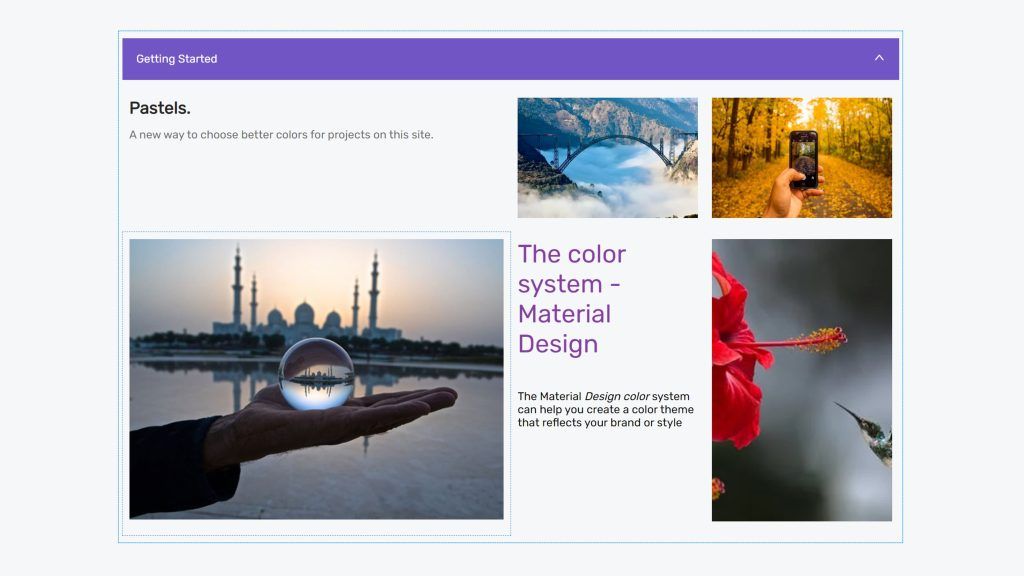
Task: Click the color system Material Design heading
Action: coord(572,298)
